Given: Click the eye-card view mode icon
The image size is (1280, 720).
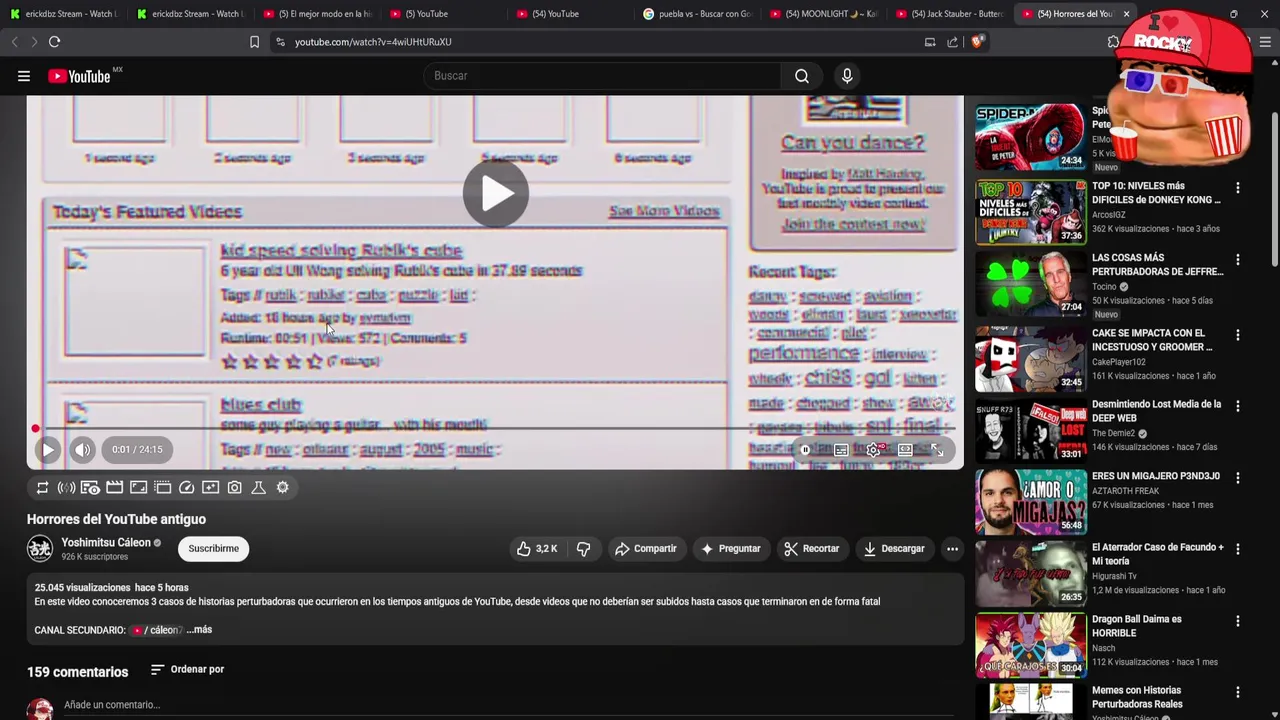Looking at the screenshot, I should 90,487.
